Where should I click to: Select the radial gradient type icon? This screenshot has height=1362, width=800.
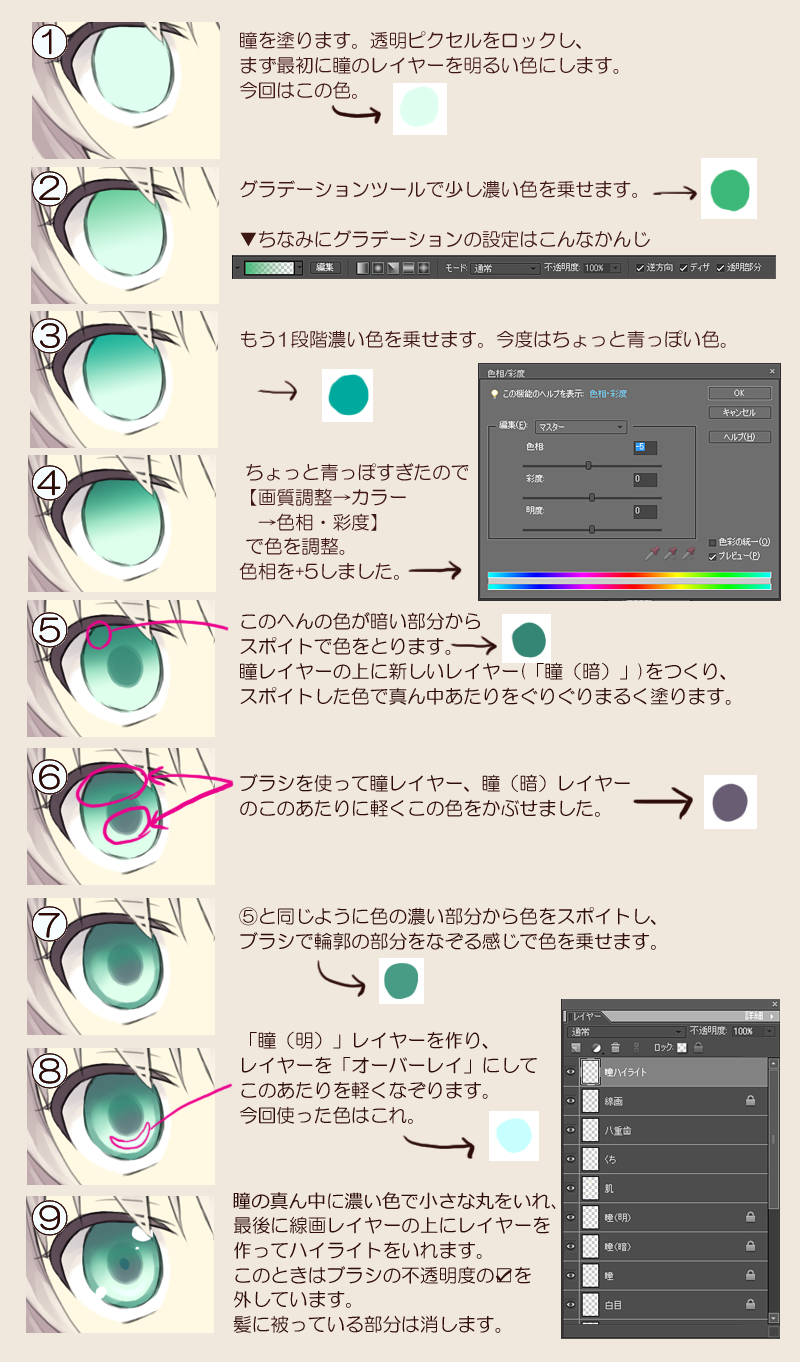(x=378, y=268)
